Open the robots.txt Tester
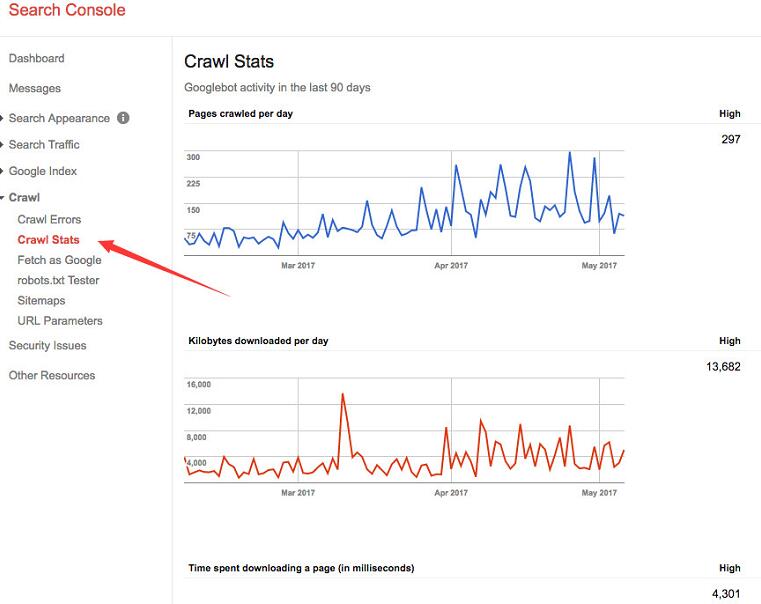 coord(58,280)
